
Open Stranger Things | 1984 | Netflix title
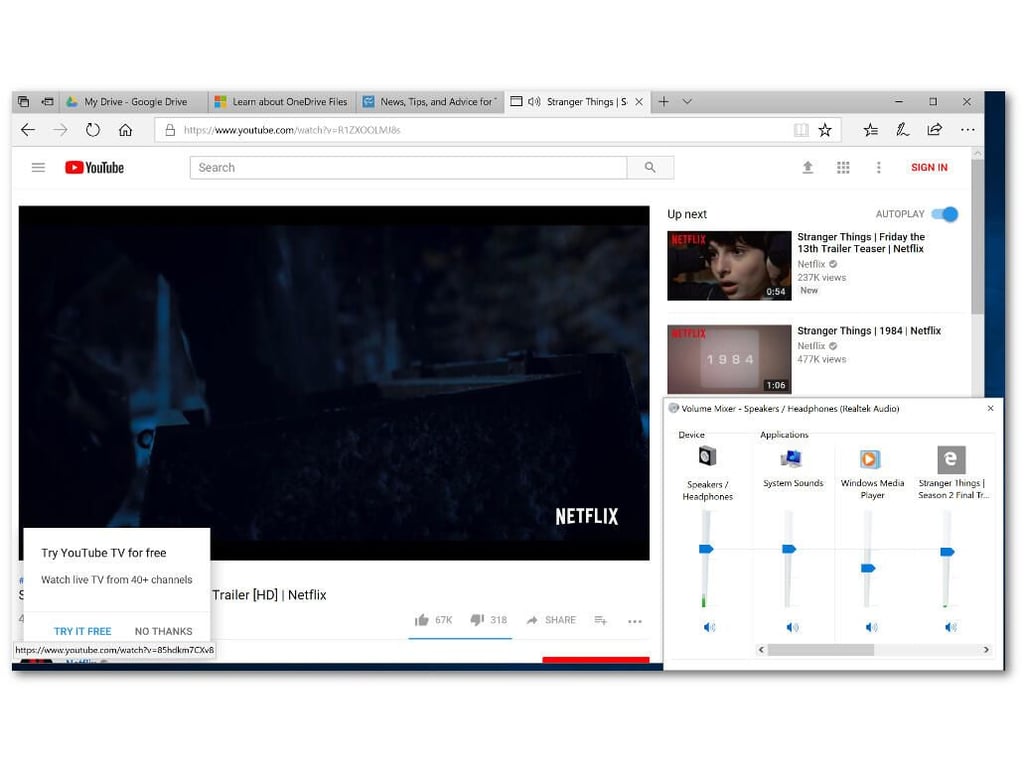869,331
